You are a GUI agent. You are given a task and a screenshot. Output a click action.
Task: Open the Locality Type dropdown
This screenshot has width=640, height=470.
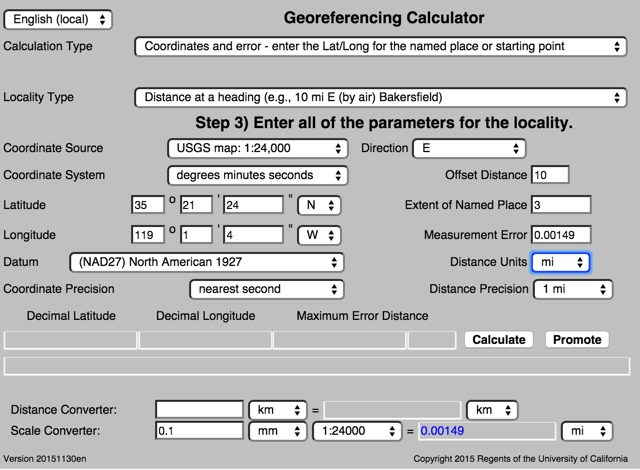380,98
